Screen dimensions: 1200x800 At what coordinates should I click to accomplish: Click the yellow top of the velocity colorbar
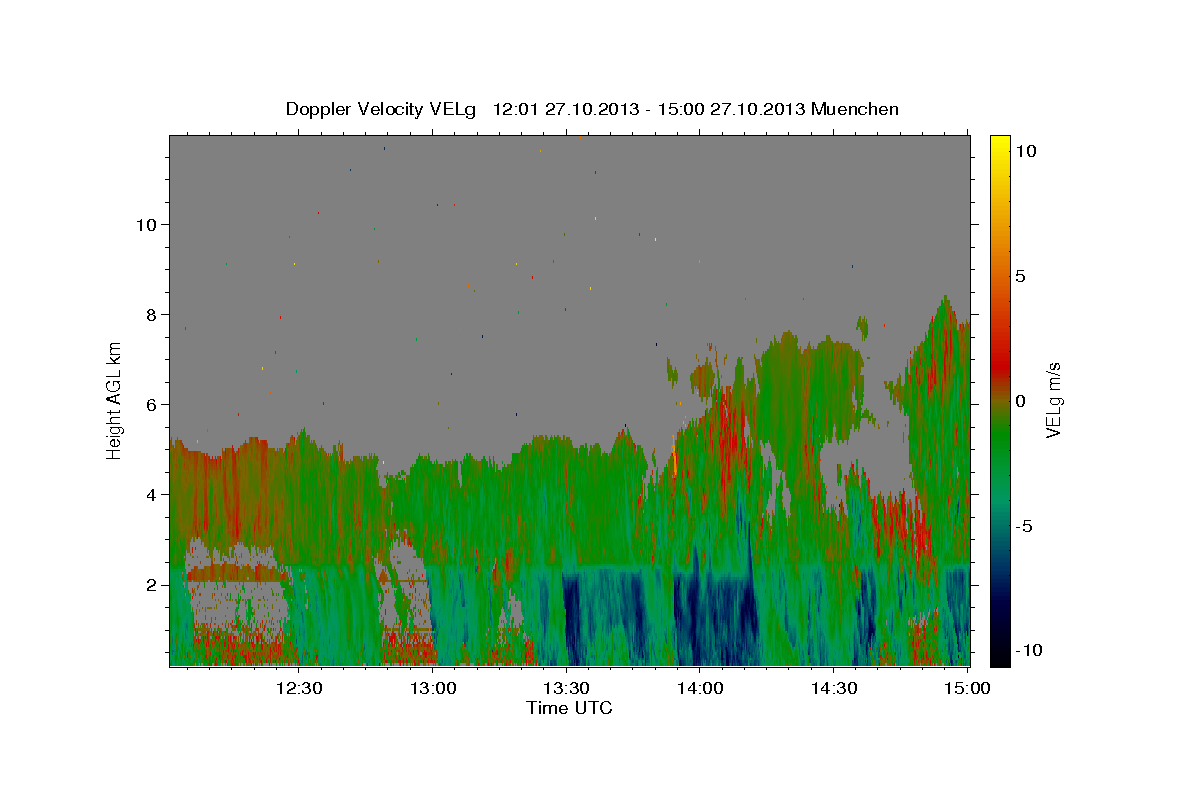pyautogui.click(x=999, y=145)
